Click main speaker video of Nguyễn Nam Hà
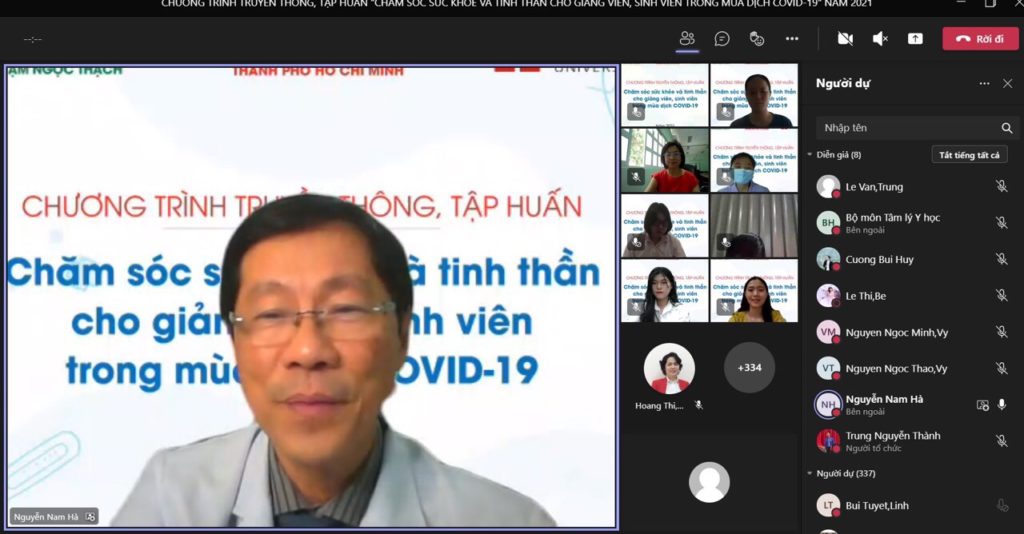 click(x=311, y=296)
